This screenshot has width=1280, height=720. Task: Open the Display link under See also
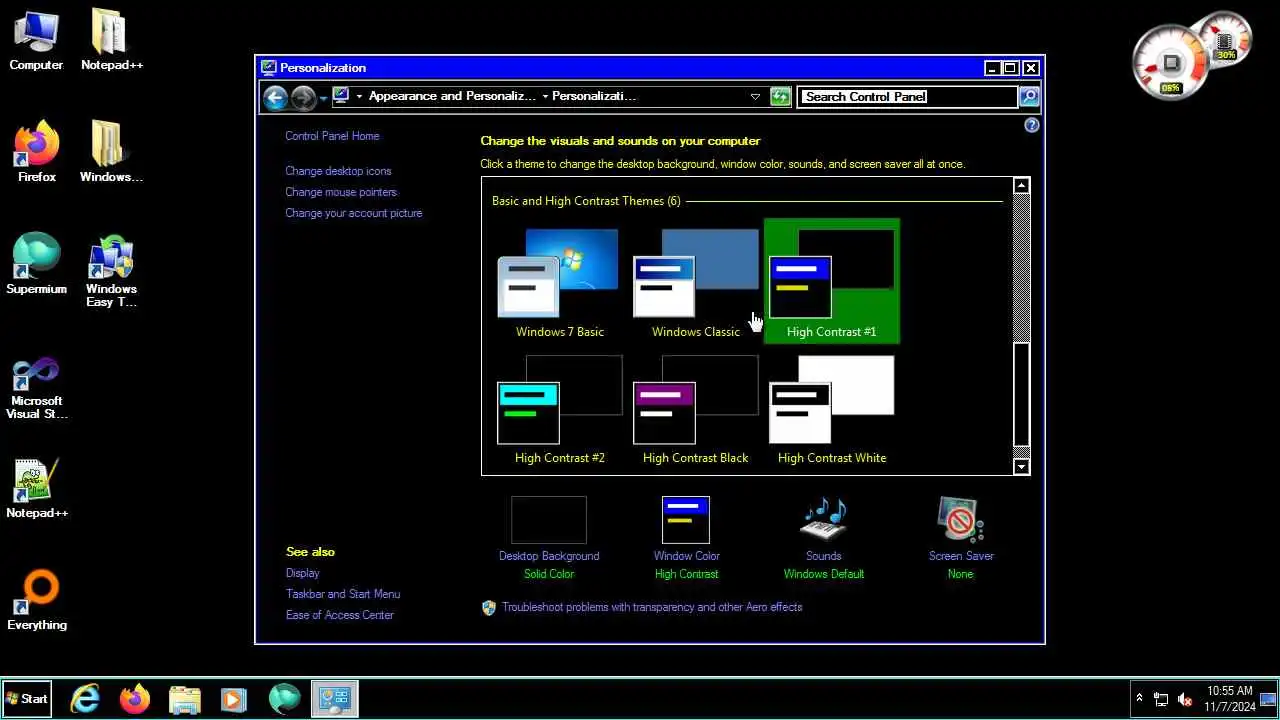pyautogui.click(x=303, y=573)
